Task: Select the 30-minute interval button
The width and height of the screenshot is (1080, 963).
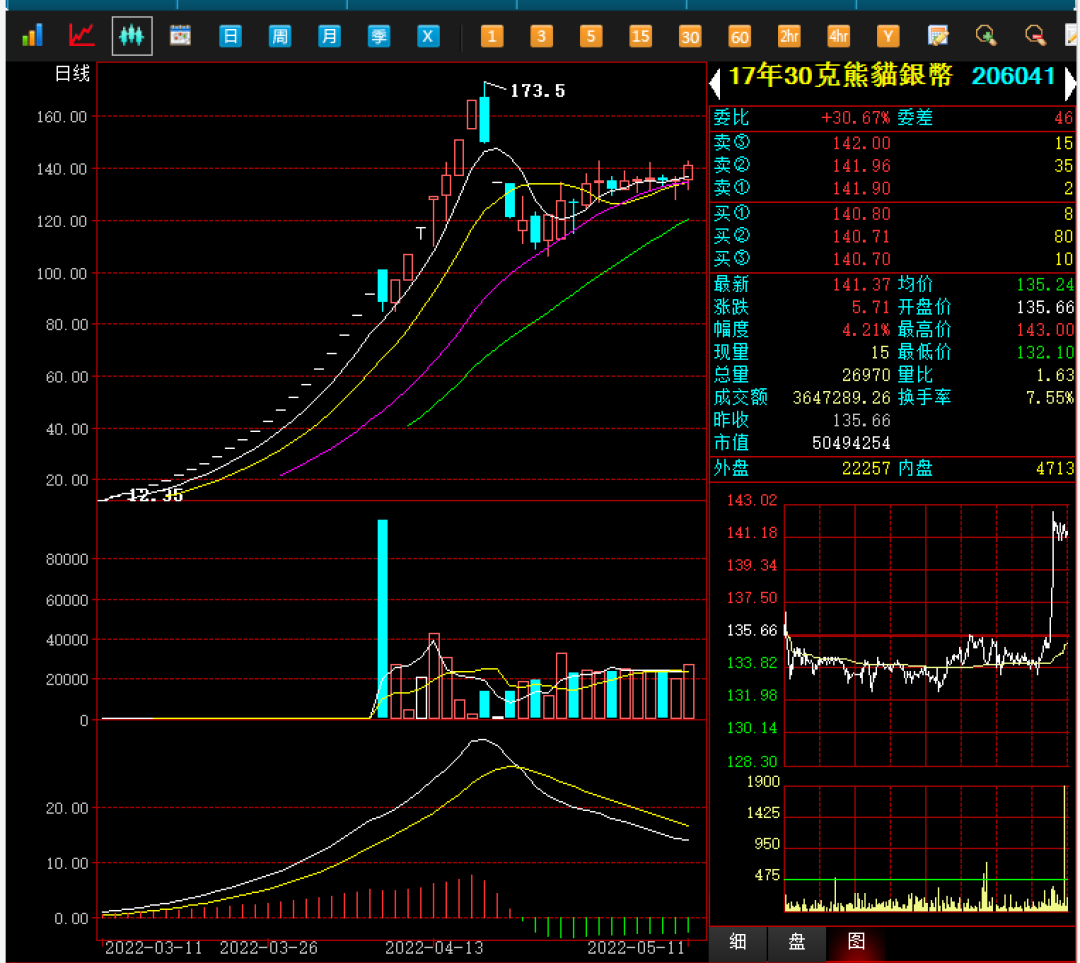Action: (x=690, y=36)
